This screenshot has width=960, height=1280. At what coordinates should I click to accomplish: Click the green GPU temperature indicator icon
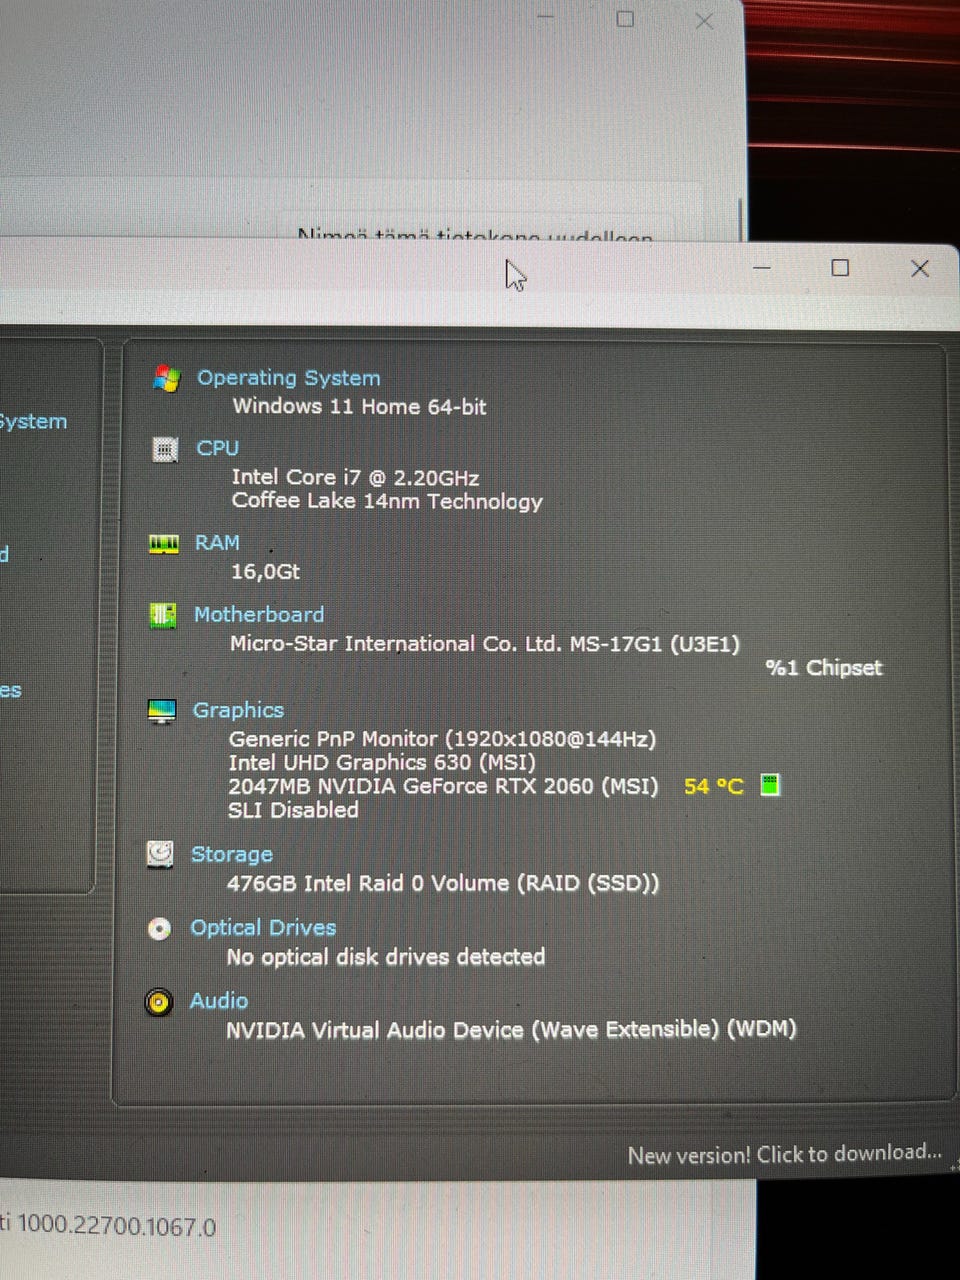(769, 785)
